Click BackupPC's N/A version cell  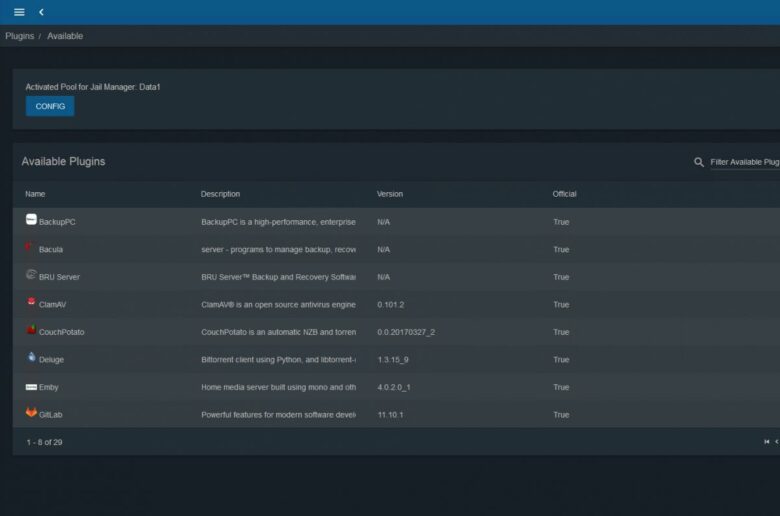pos(384,222)
